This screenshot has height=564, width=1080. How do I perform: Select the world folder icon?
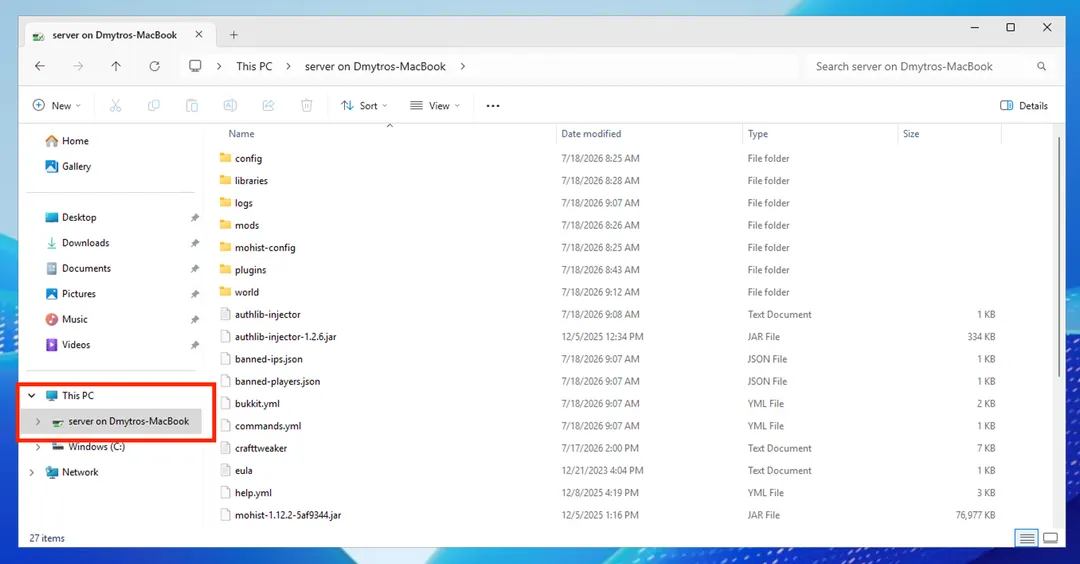click(225, 291)
